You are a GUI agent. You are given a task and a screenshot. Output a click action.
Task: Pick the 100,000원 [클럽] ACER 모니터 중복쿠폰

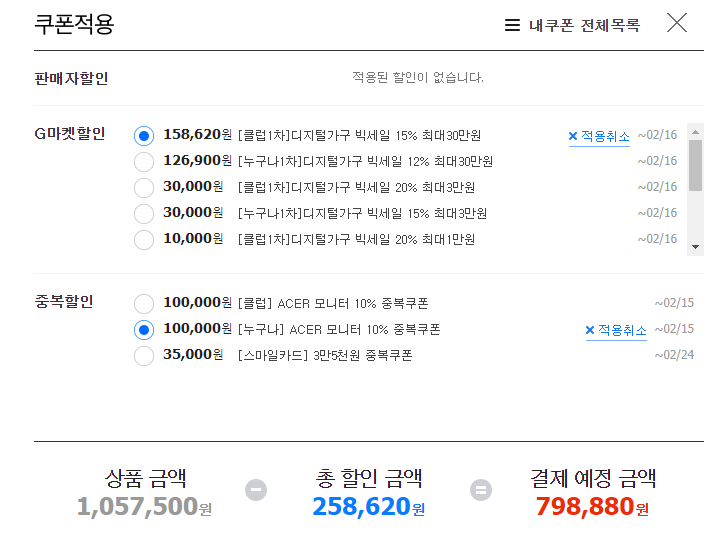(x=144, y=304)
